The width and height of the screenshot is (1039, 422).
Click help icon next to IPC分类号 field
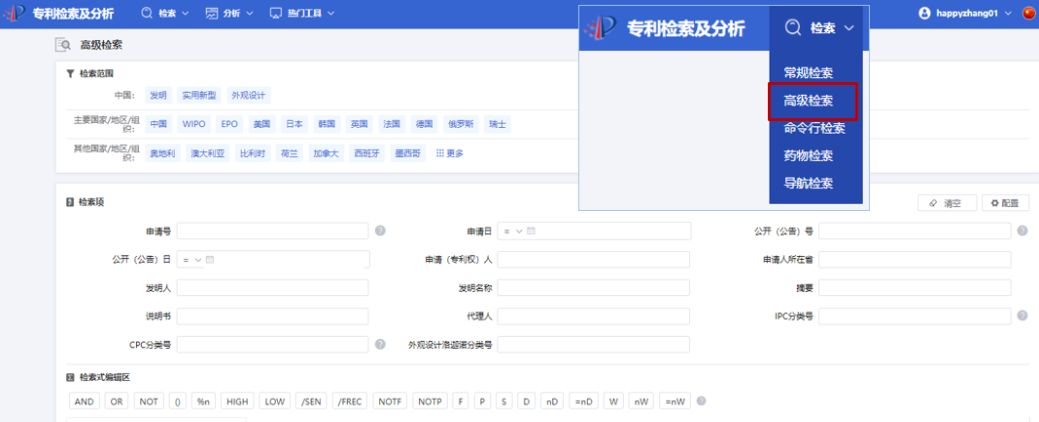pyautogui.click(x=1022, y=315)
